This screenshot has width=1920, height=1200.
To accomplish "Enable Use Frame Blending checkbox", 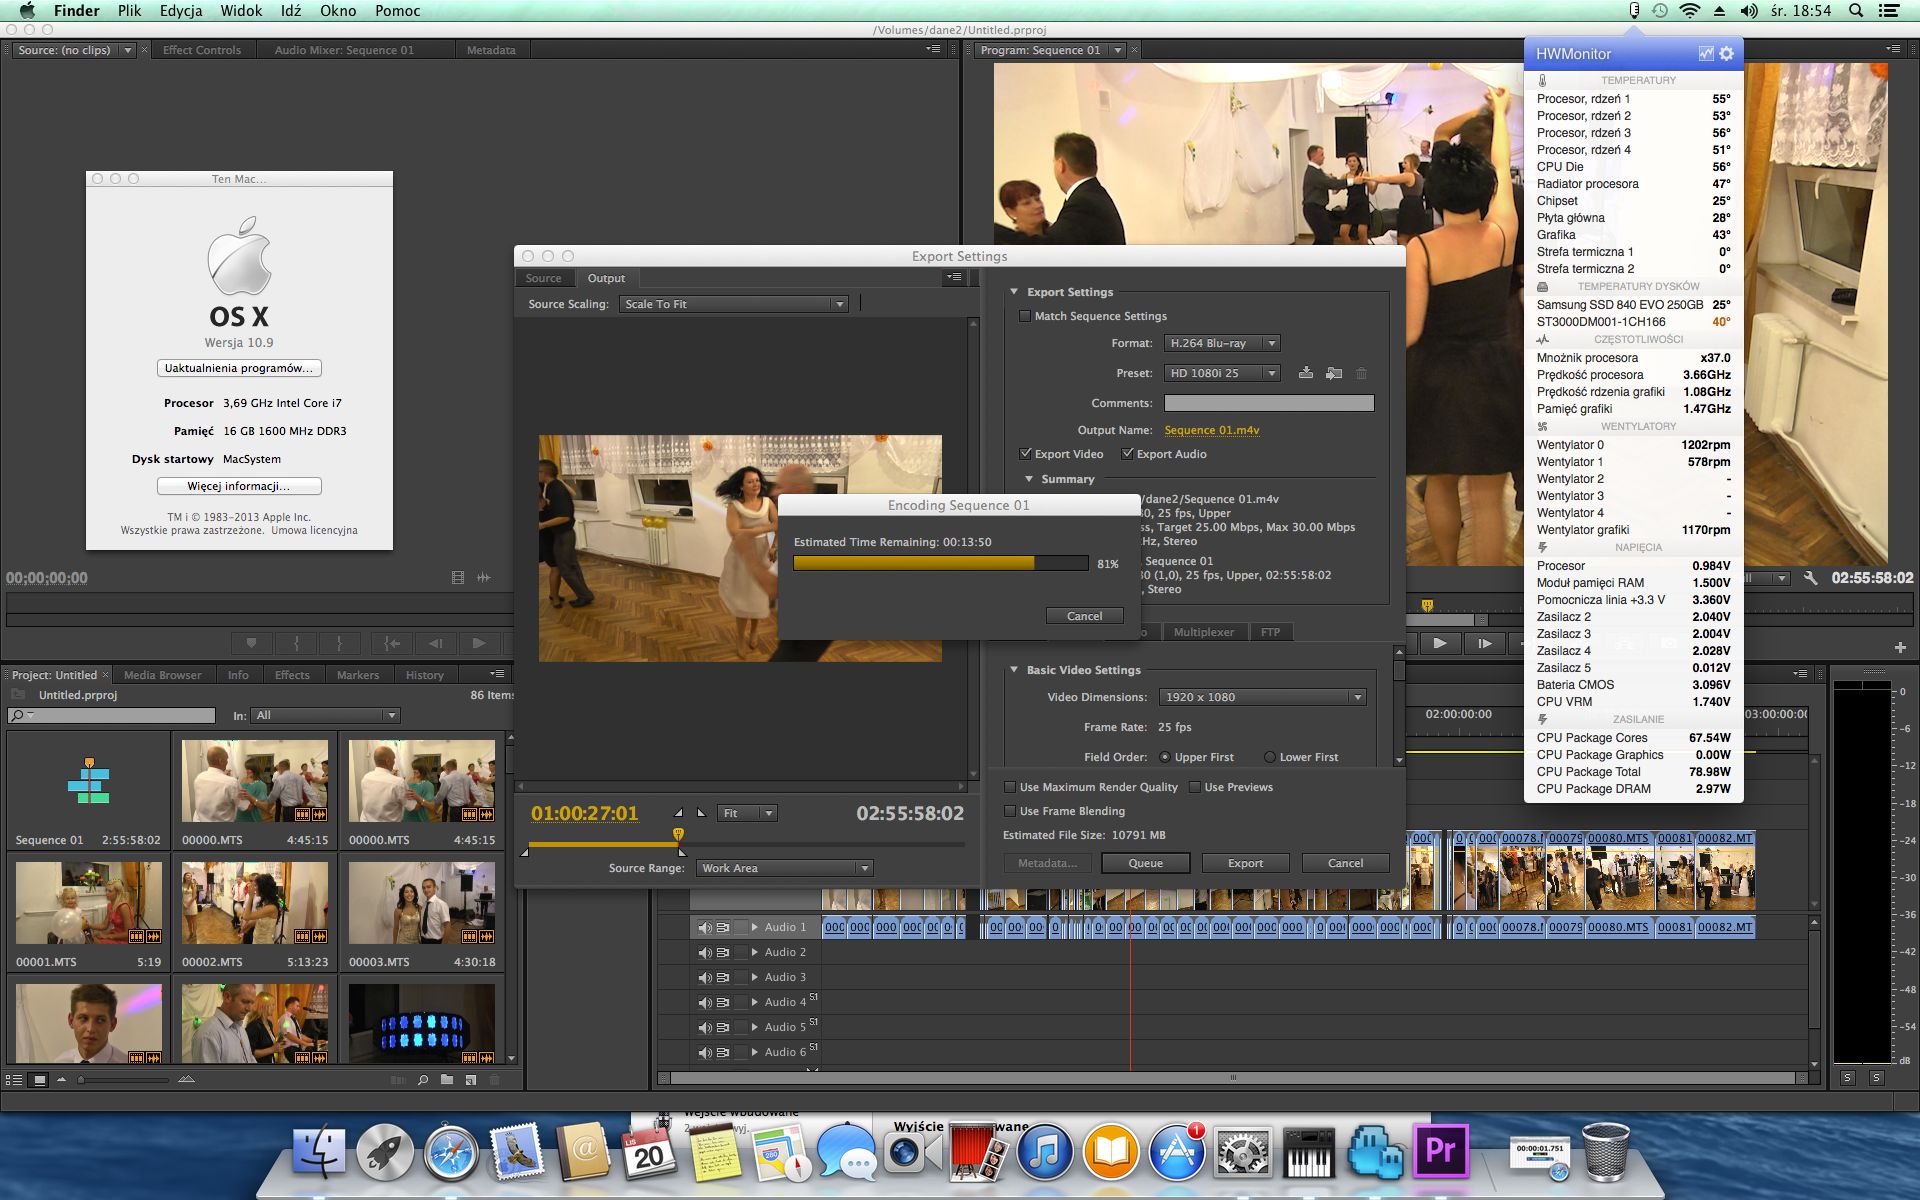I will point(1009,811).
